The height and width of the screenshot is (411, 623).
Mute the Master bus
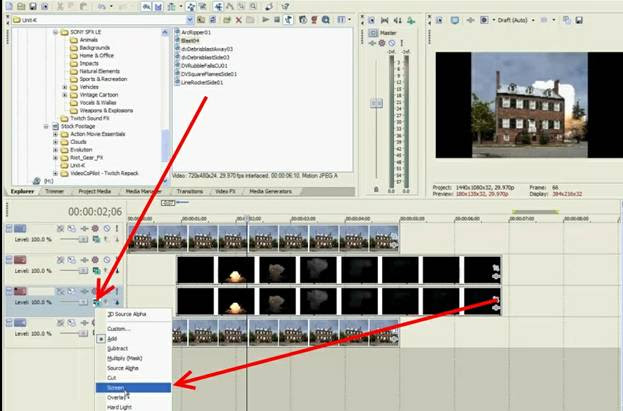[x=392, y=43]
